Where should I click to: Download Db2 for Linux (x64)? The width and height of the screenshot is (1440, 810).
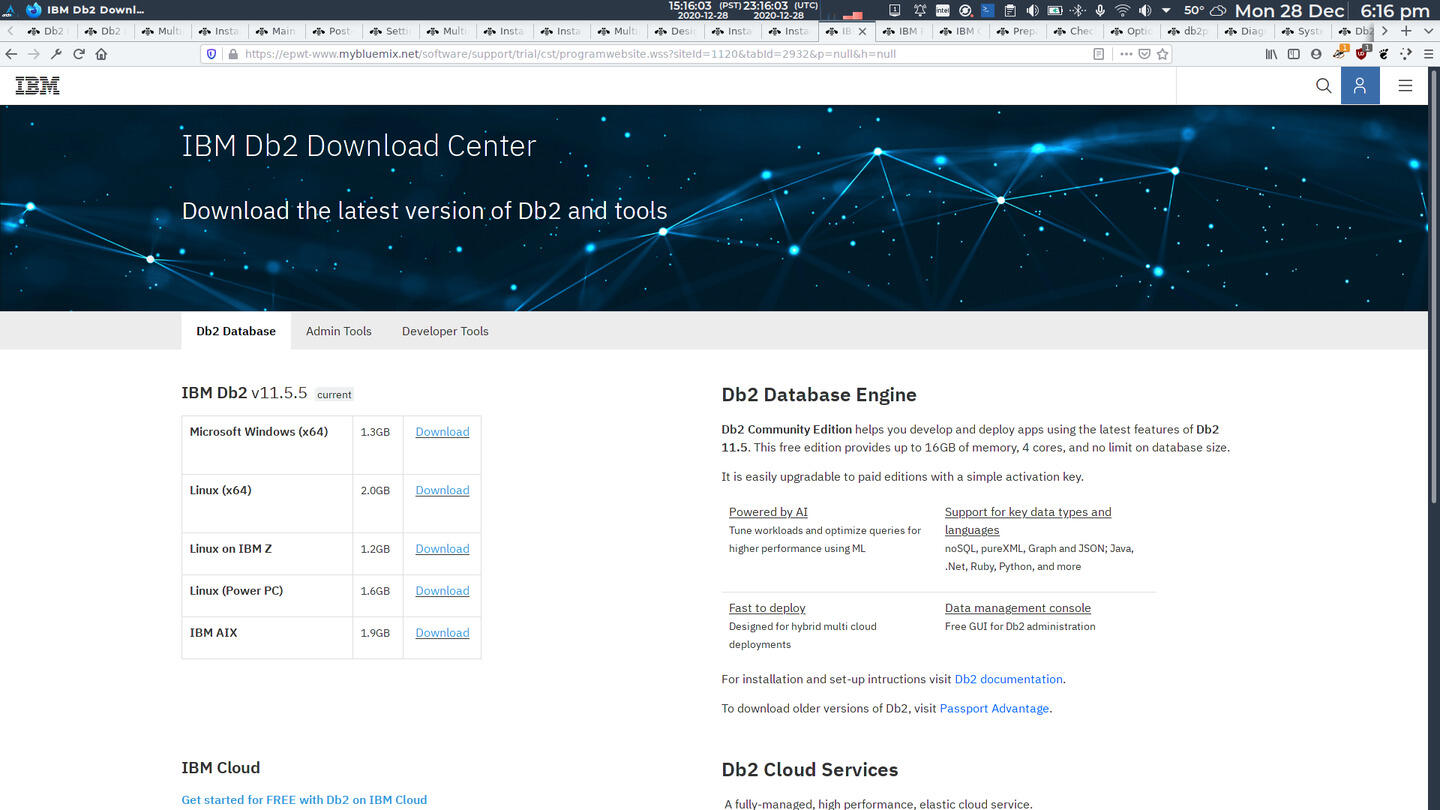coord(442,490)
